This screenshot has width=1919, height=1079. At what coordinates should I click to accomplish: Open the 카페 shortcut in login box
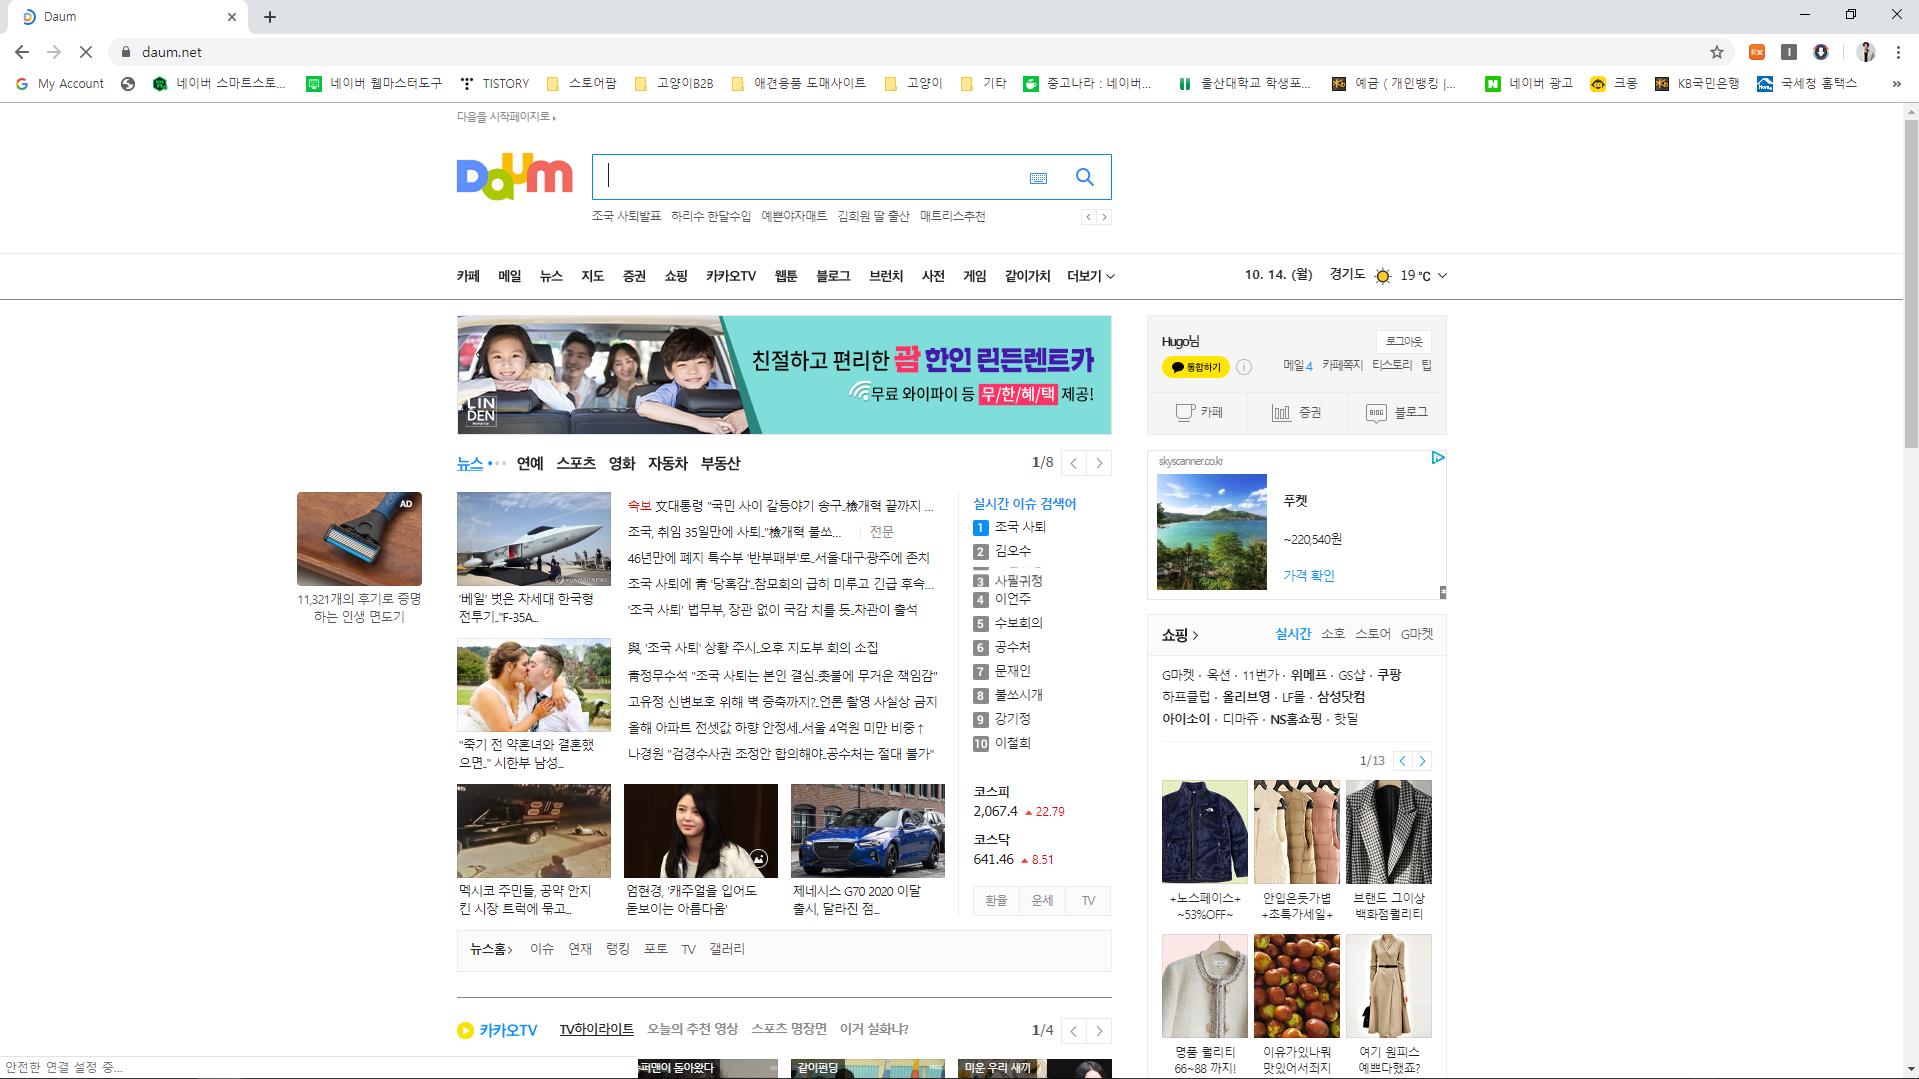pyautogui.click(x=1198, y=412)
